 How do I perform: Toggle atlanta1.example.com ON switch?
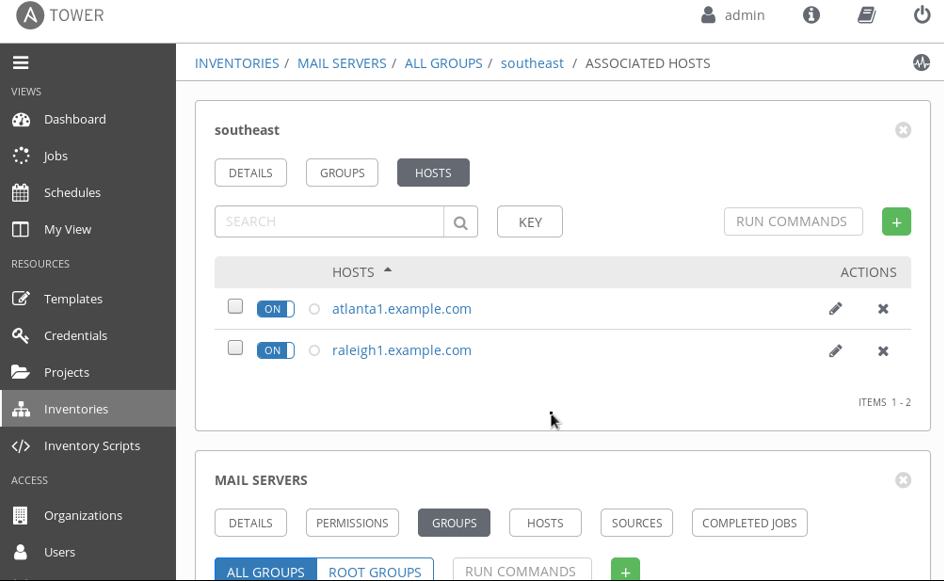(275, 309)
